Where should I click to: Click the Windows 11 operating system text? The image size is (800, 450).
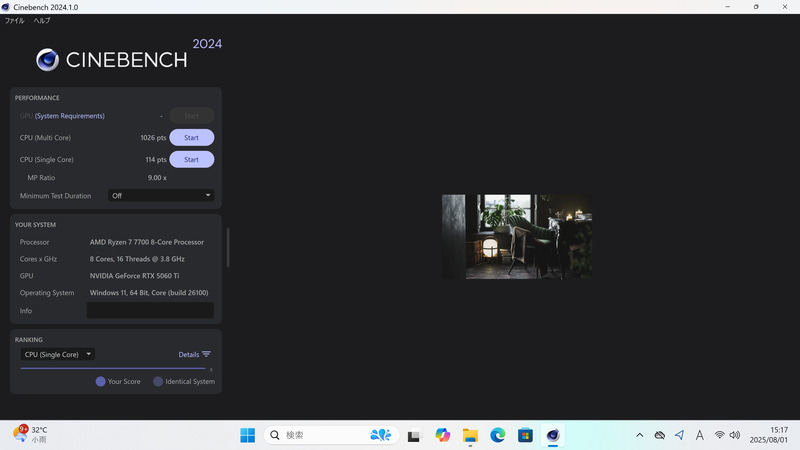pos(149,293)
